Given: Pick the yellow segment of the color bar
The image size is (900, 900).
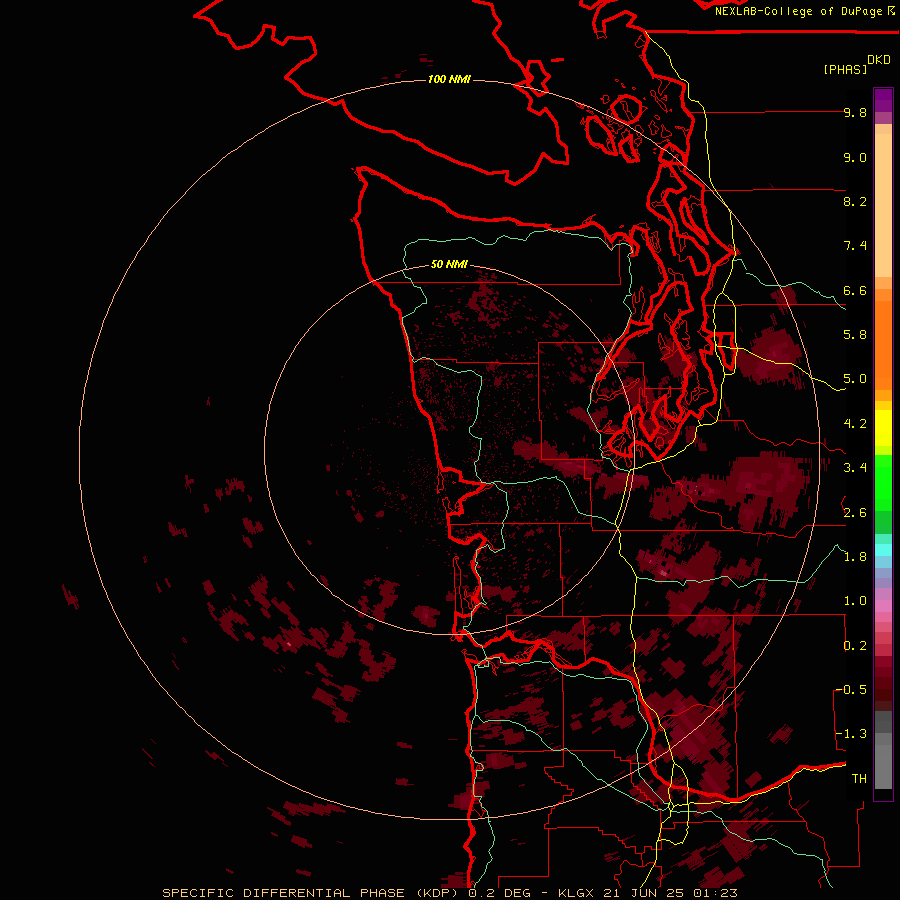Looking at the screenshot, I should pyautogui.click(x=883, y=428).
